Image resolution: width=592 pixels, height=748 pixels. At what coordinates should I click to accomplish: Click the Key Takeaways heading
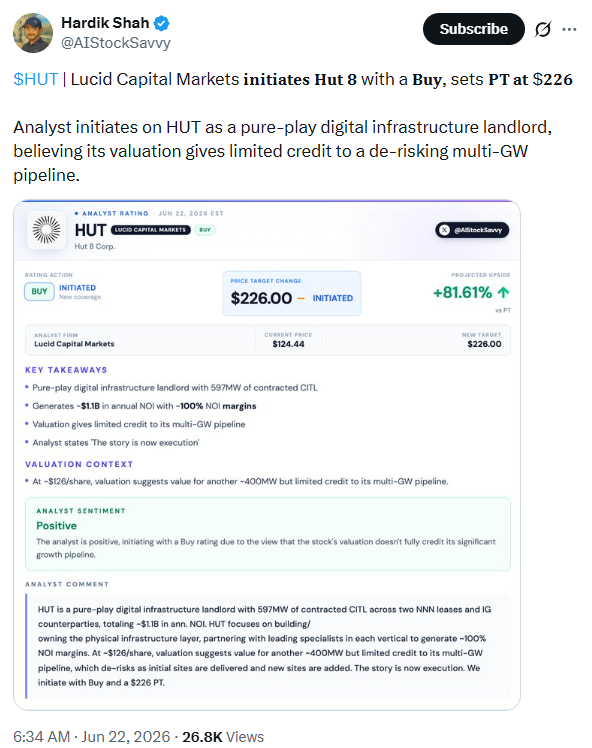66,370
